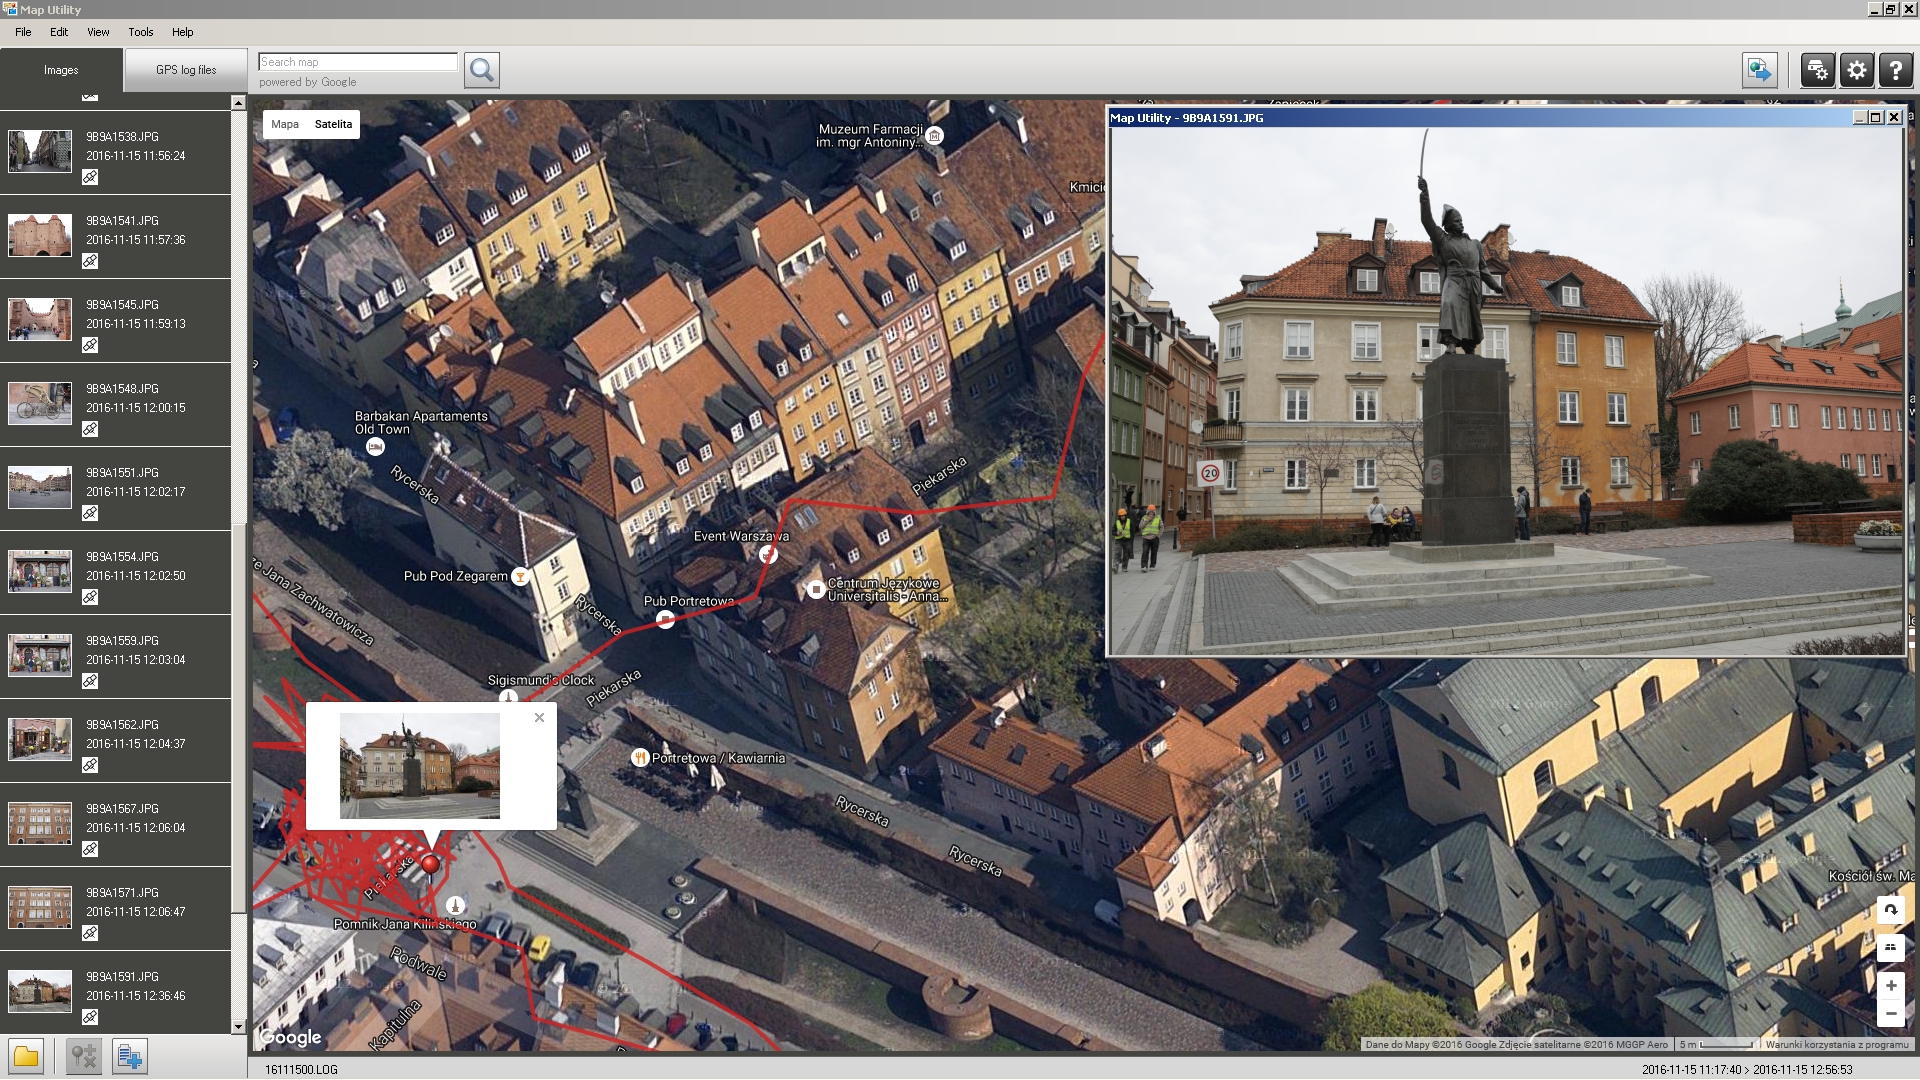The image size is (1920, 1080).
Task: Open the Edit menu
Action: (59, 32)
